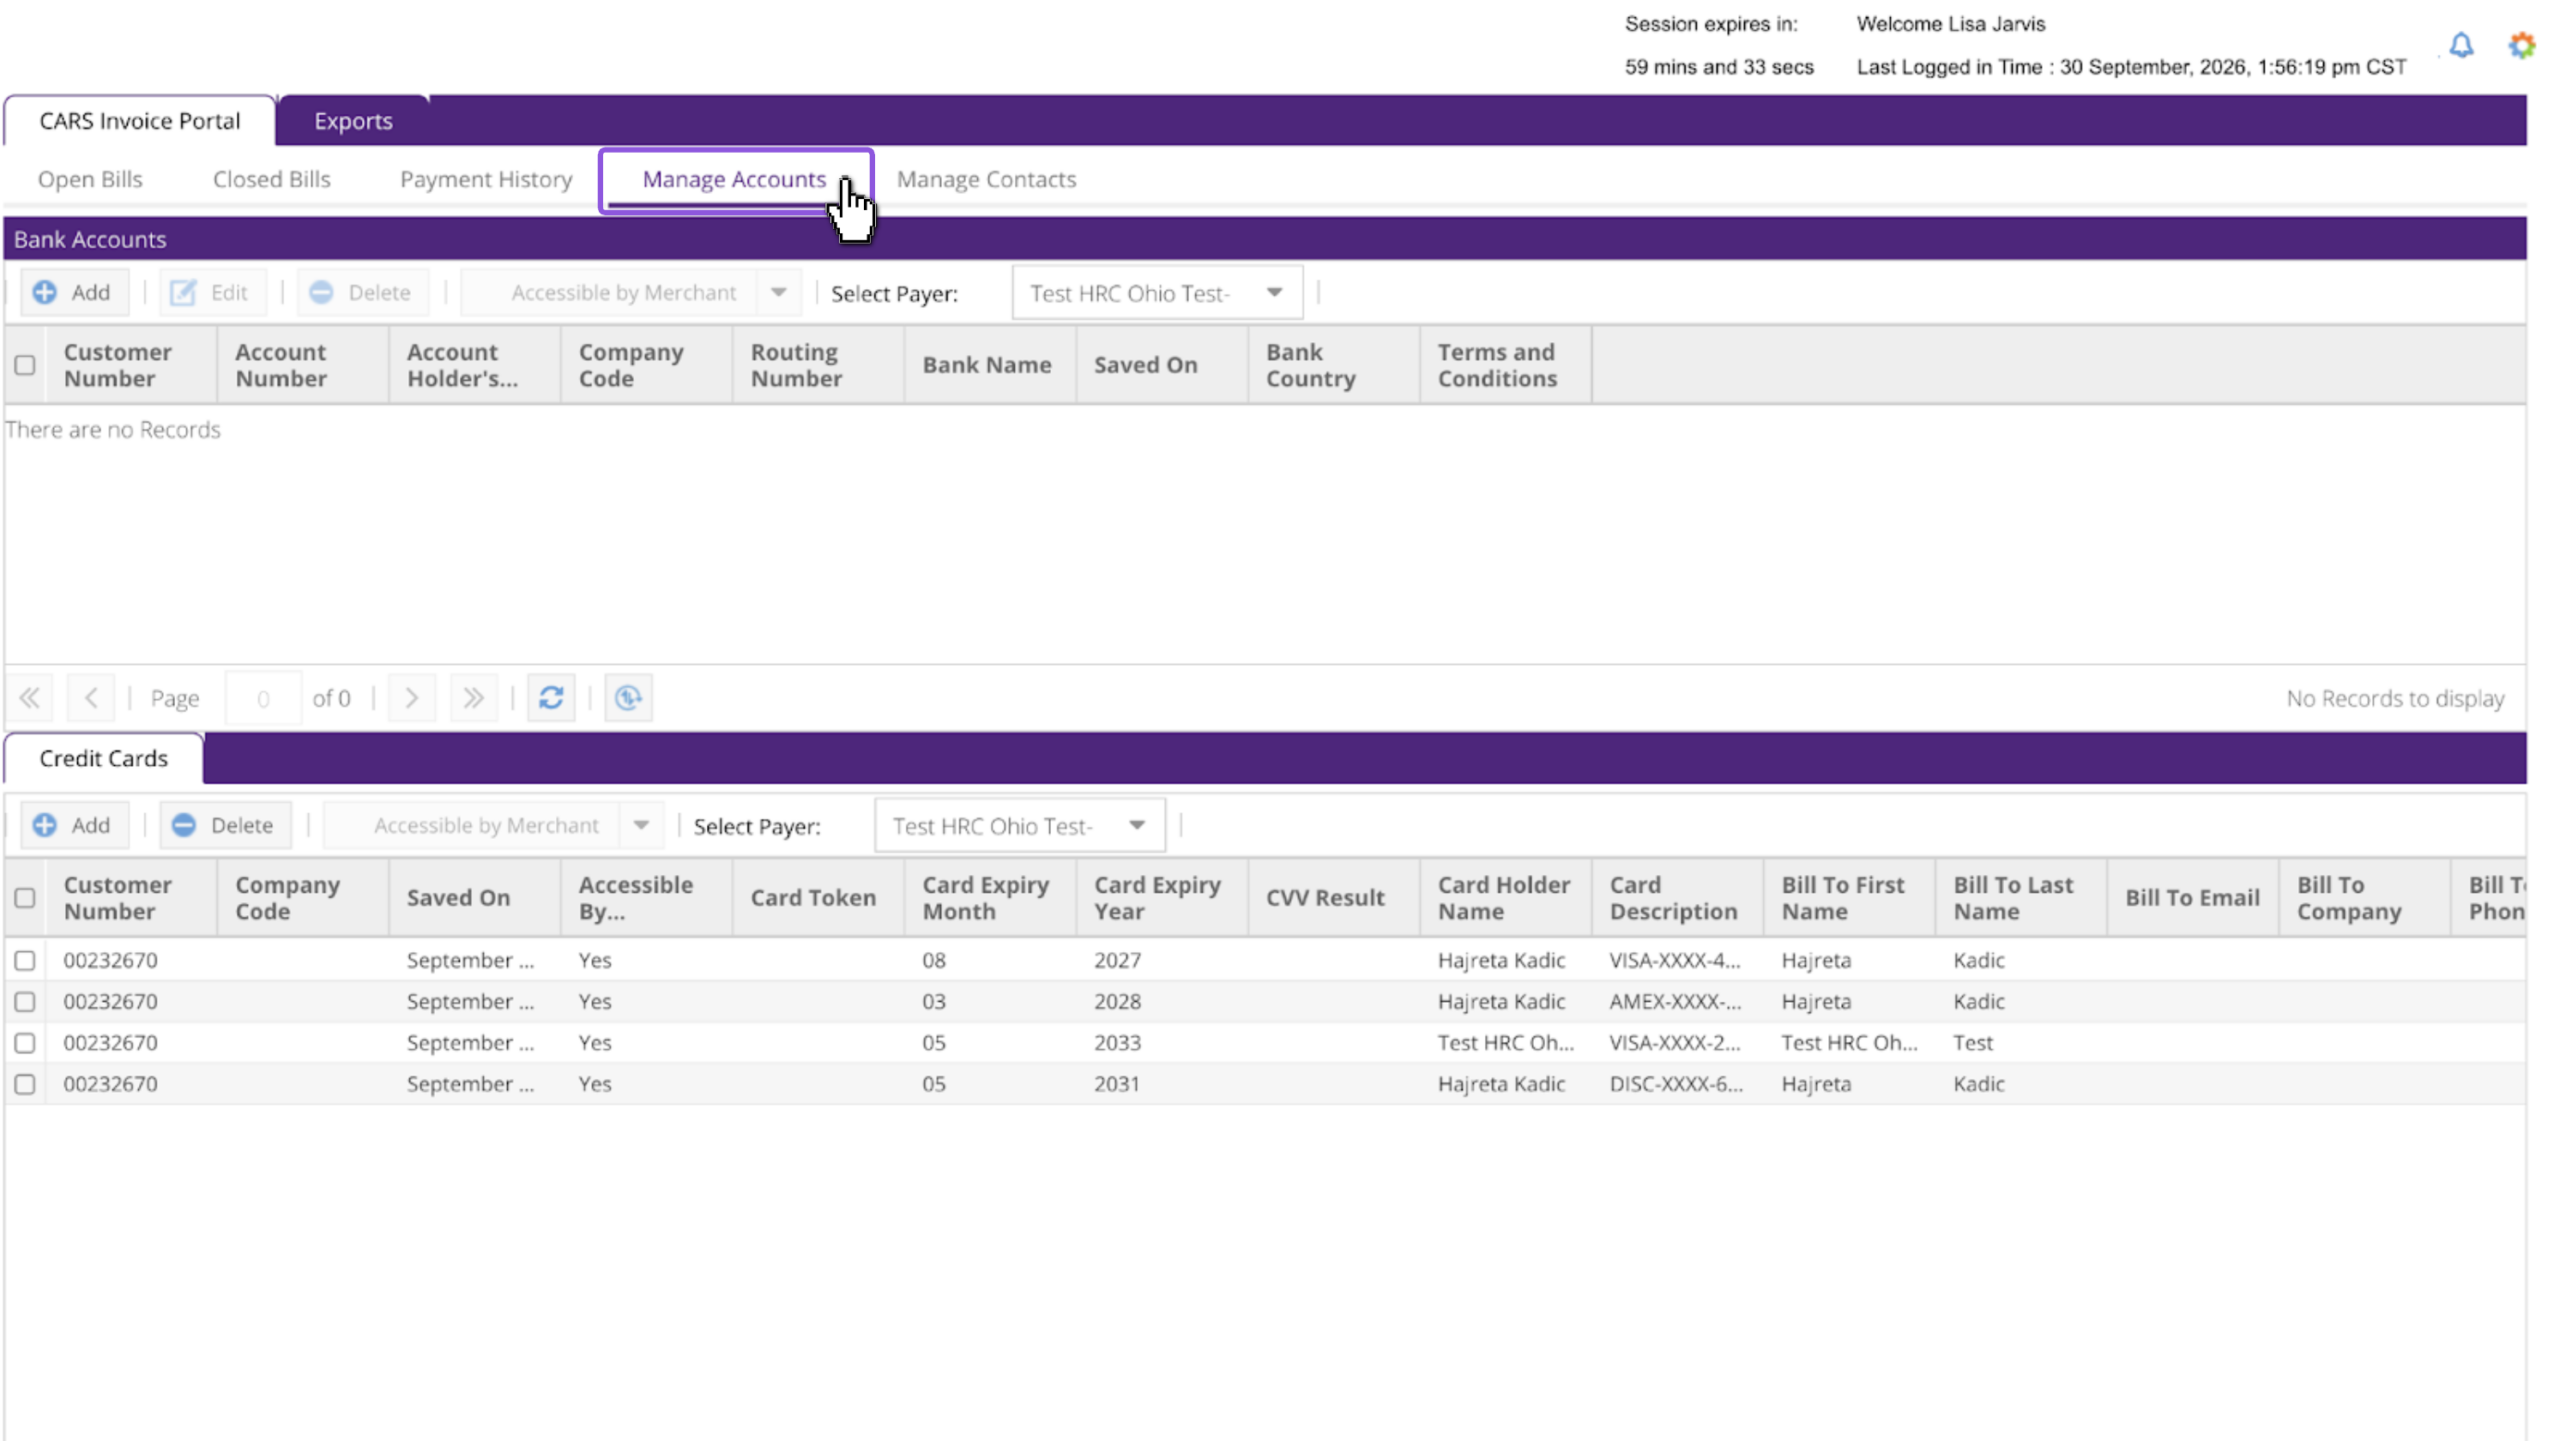2560x1441 pixels.
Task: Switch to CARS Invoice Portal tab
Action: [140, 121]
